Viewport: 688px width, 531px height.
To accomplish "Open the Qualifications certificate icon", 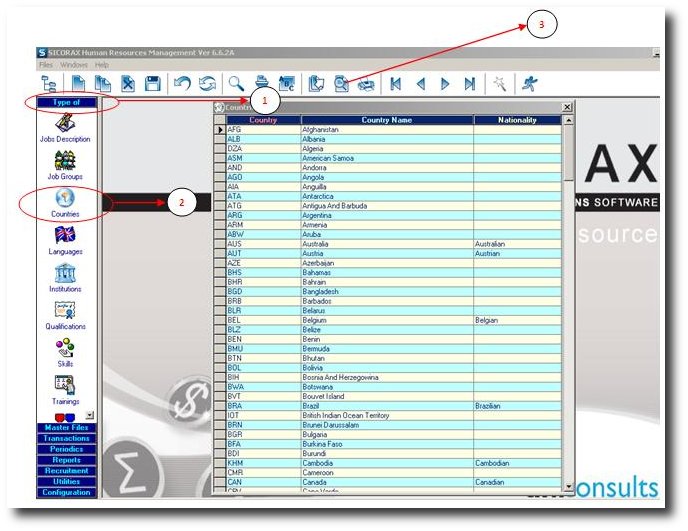I will pyautogui.click(x=66, y=311).
